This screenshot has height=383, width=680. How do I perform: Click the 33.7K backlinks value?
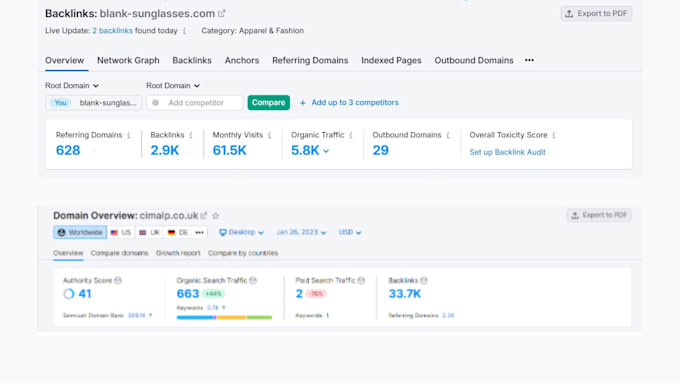[405, 294]
